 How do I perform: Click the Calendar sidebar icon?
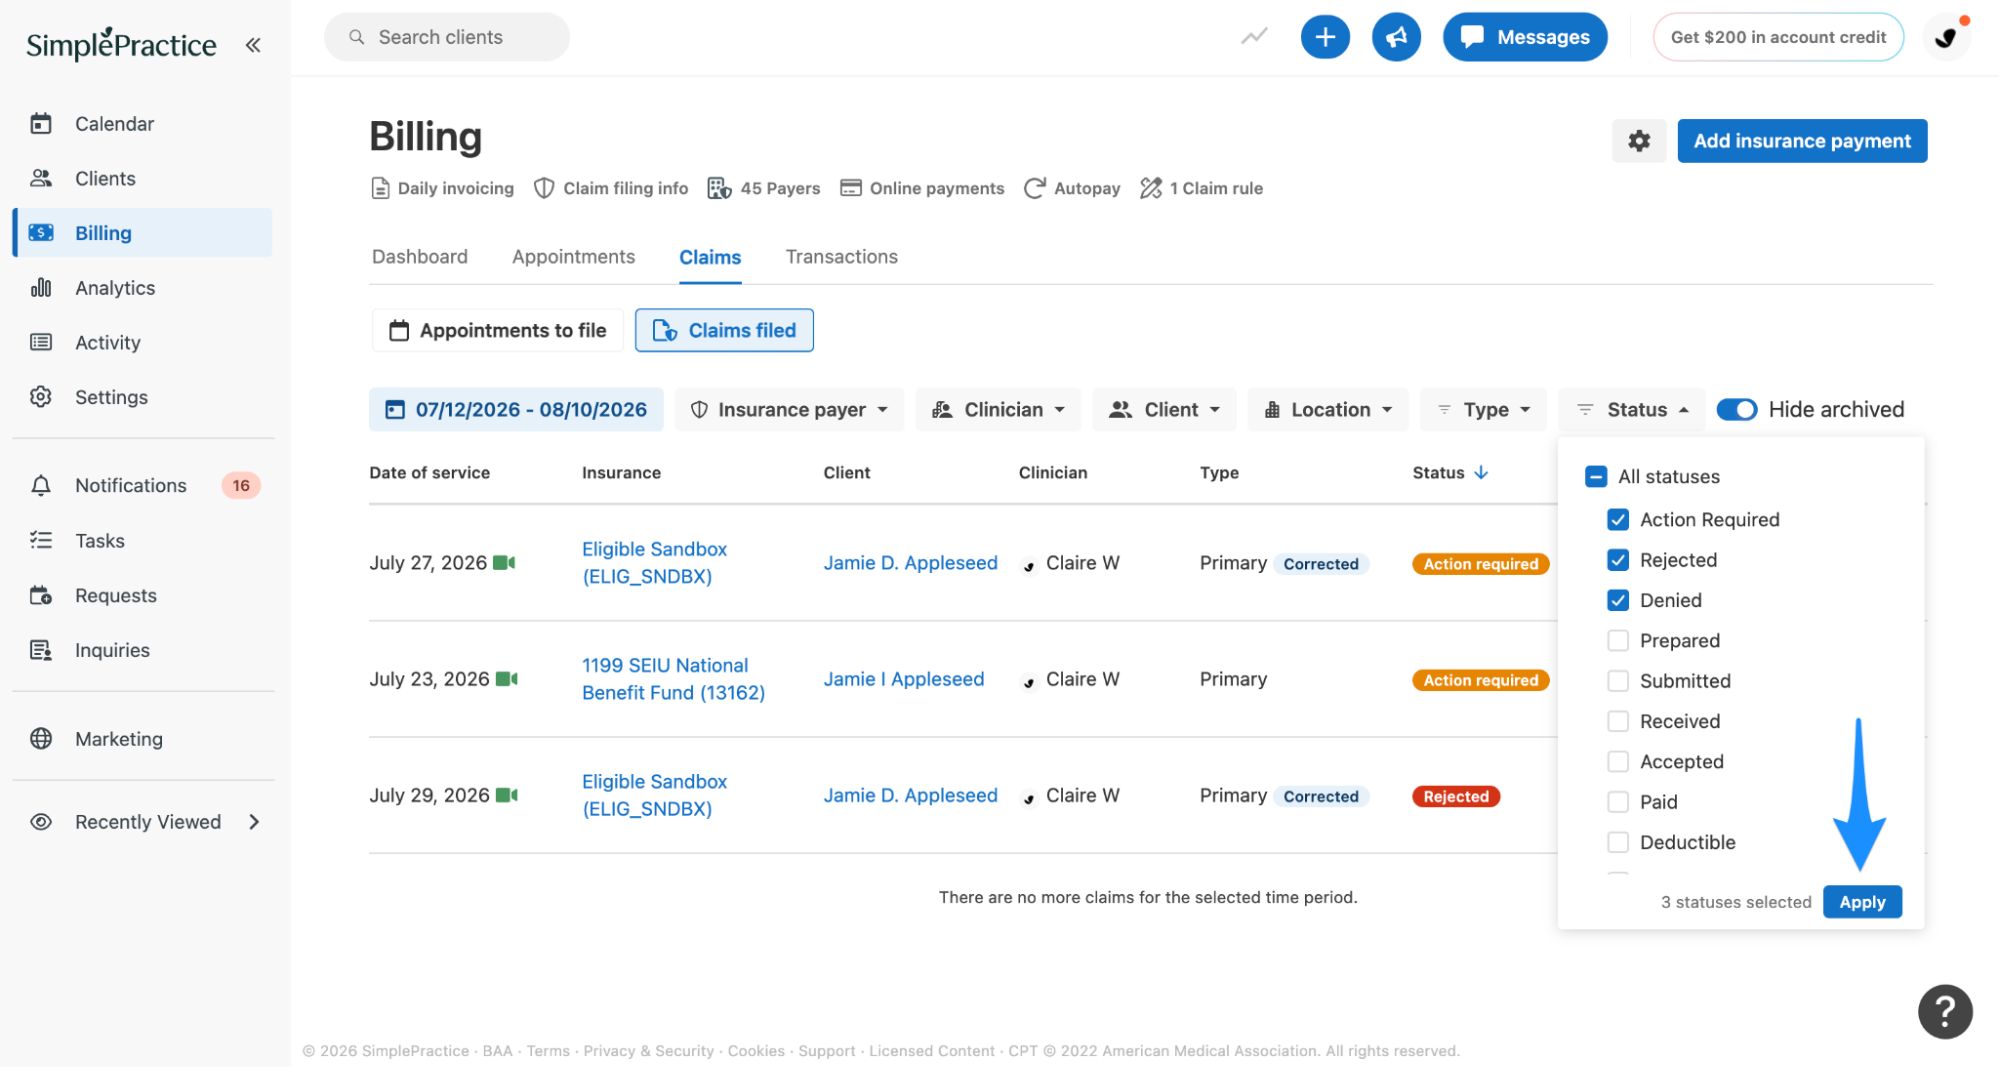click(41, 124)
